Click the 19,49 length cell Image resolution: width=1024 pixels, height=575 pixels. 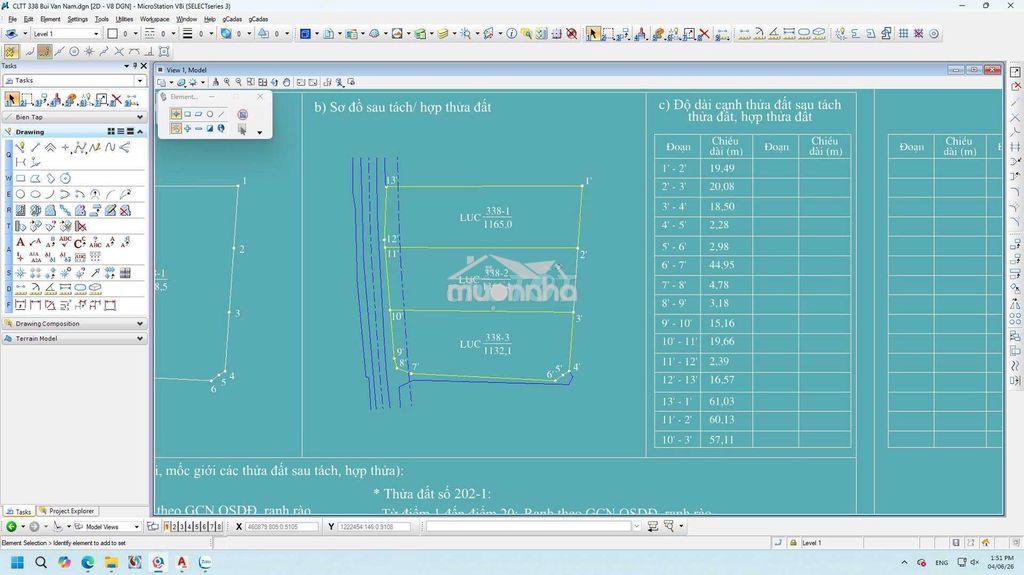point(726,168)
